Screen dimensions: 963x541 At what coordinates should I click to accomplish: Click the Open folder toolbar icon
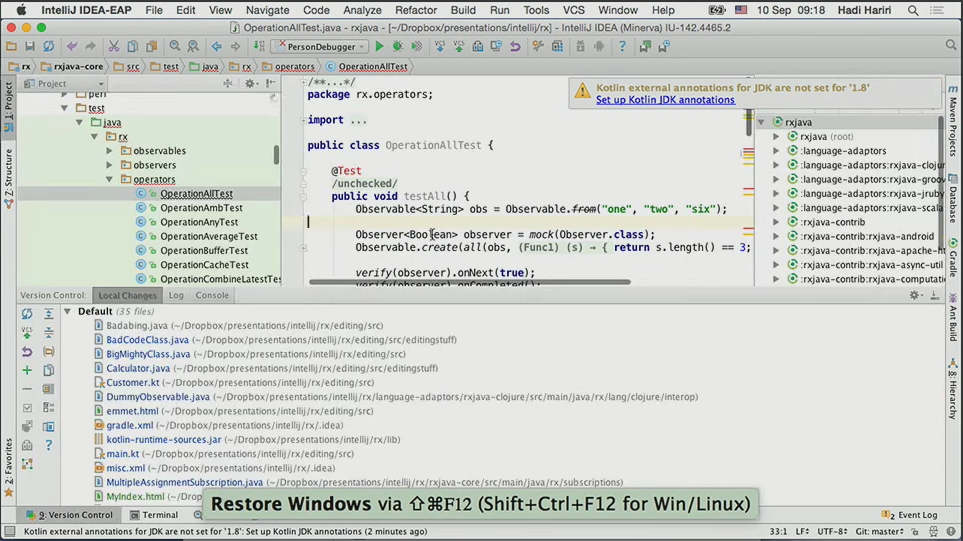[x=11, y=47]
